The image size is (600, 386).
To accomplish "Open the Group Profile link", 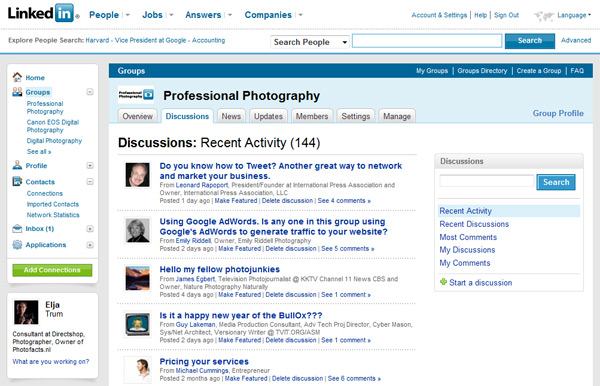I will pyautogui.click(x=558, y=113).
